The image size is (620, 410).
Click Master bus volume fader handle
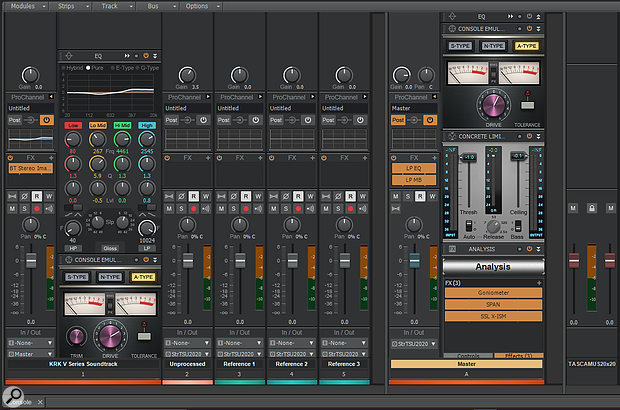click(414, 261)
